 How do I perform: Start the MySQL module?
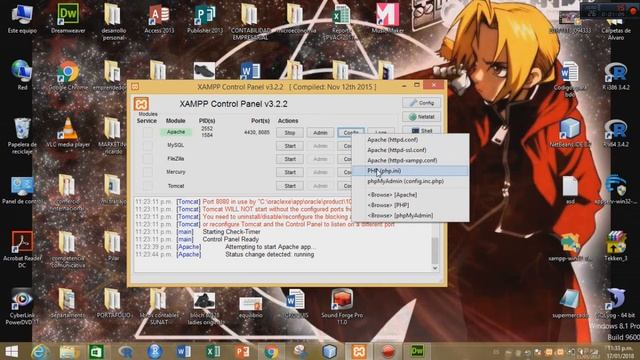290,146
